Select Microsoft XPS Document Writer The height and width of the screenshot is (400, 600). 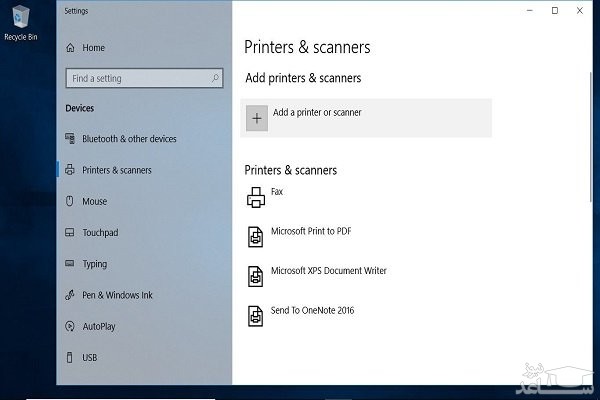pyautogui.click(x=328, y=271)
